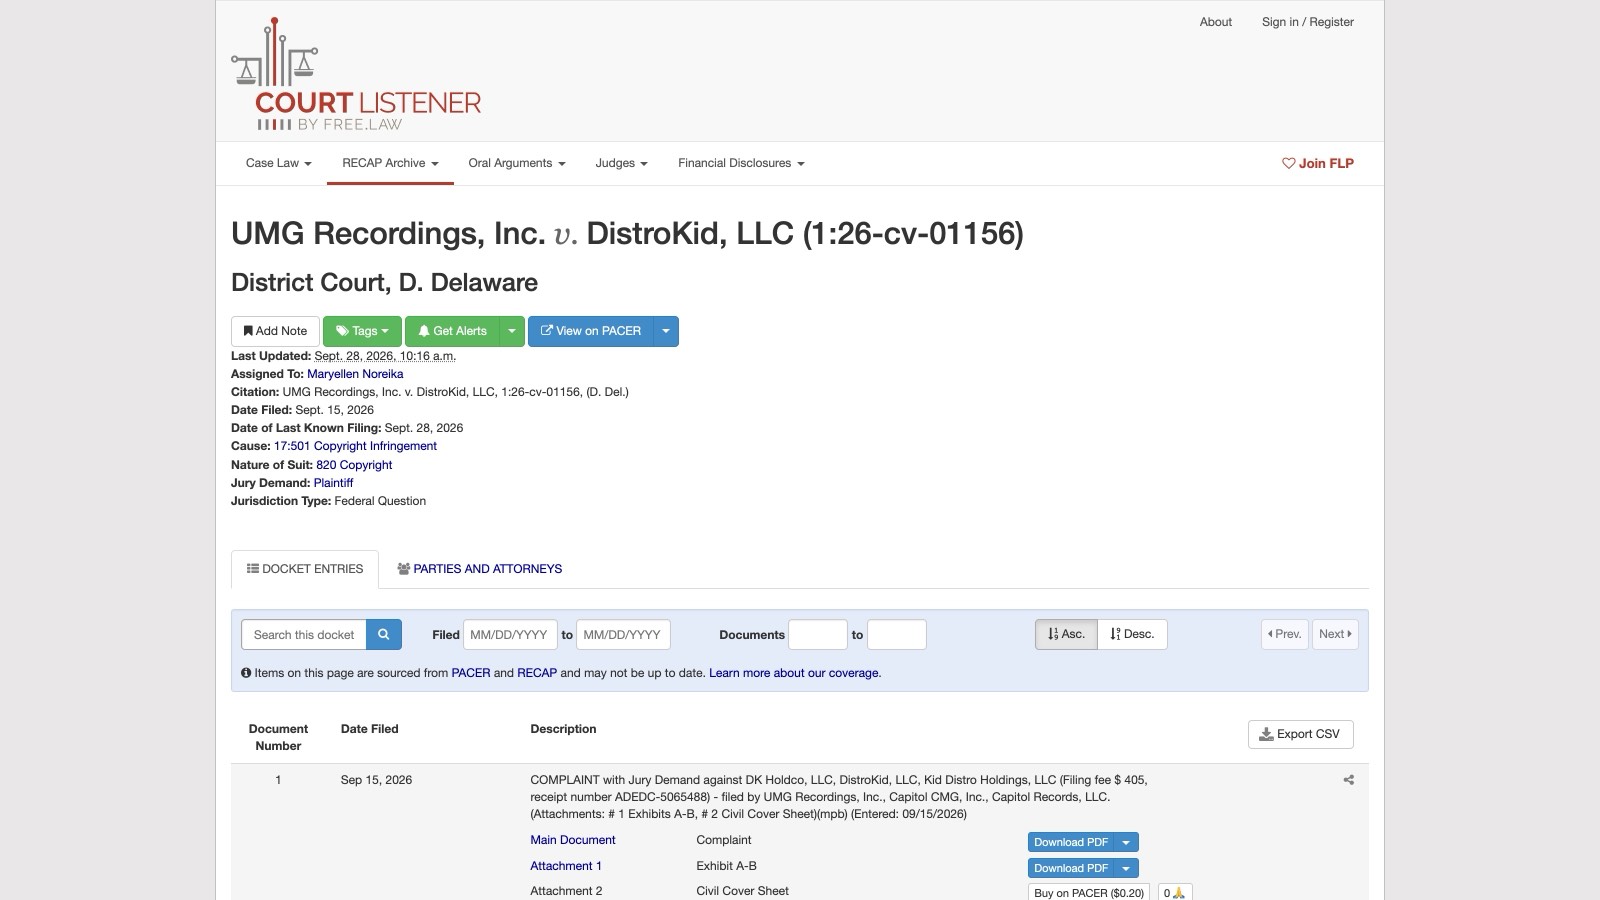Viewport: 1600px width, 900px height.
Task: Click the Next page button
Action: (1335, 634)
